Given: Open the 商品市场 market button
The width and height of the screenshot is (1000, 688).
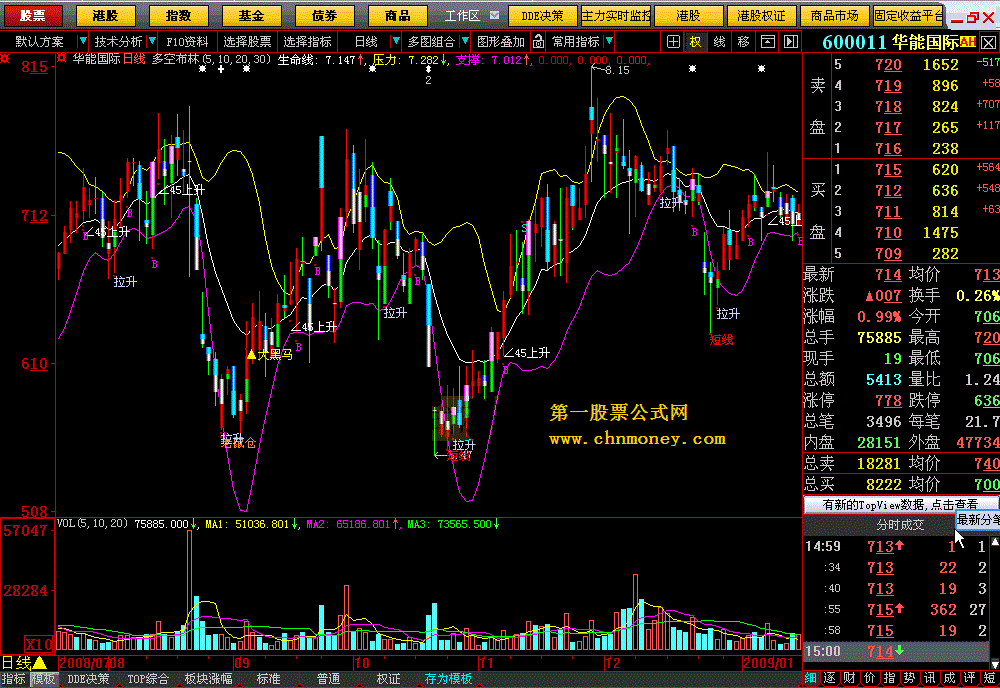Looking at the screenshot, I should coord(835,15).
